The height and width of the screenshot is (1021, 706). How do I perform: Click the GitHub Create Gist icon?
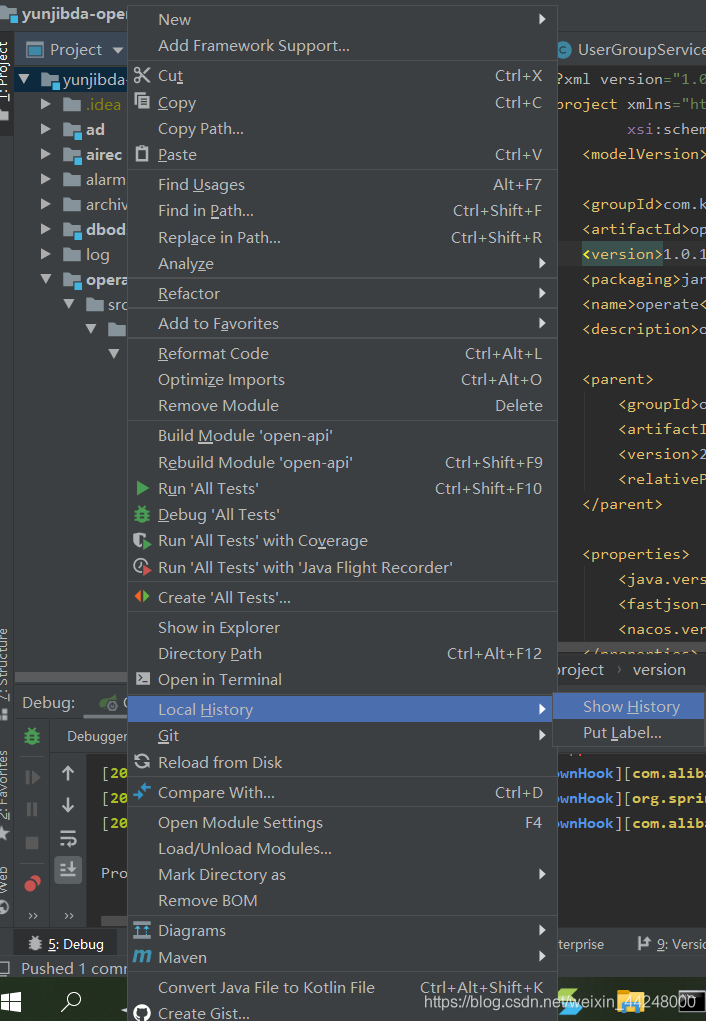142,1013
